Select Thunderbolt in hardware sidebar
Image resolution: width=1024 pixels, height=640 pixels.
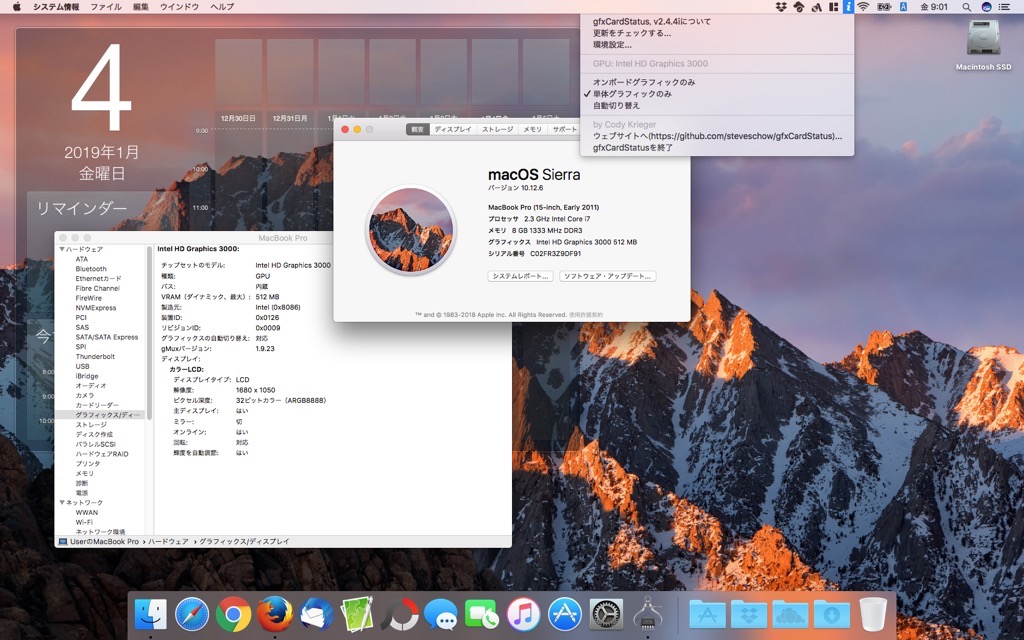[x=95, y=357]
